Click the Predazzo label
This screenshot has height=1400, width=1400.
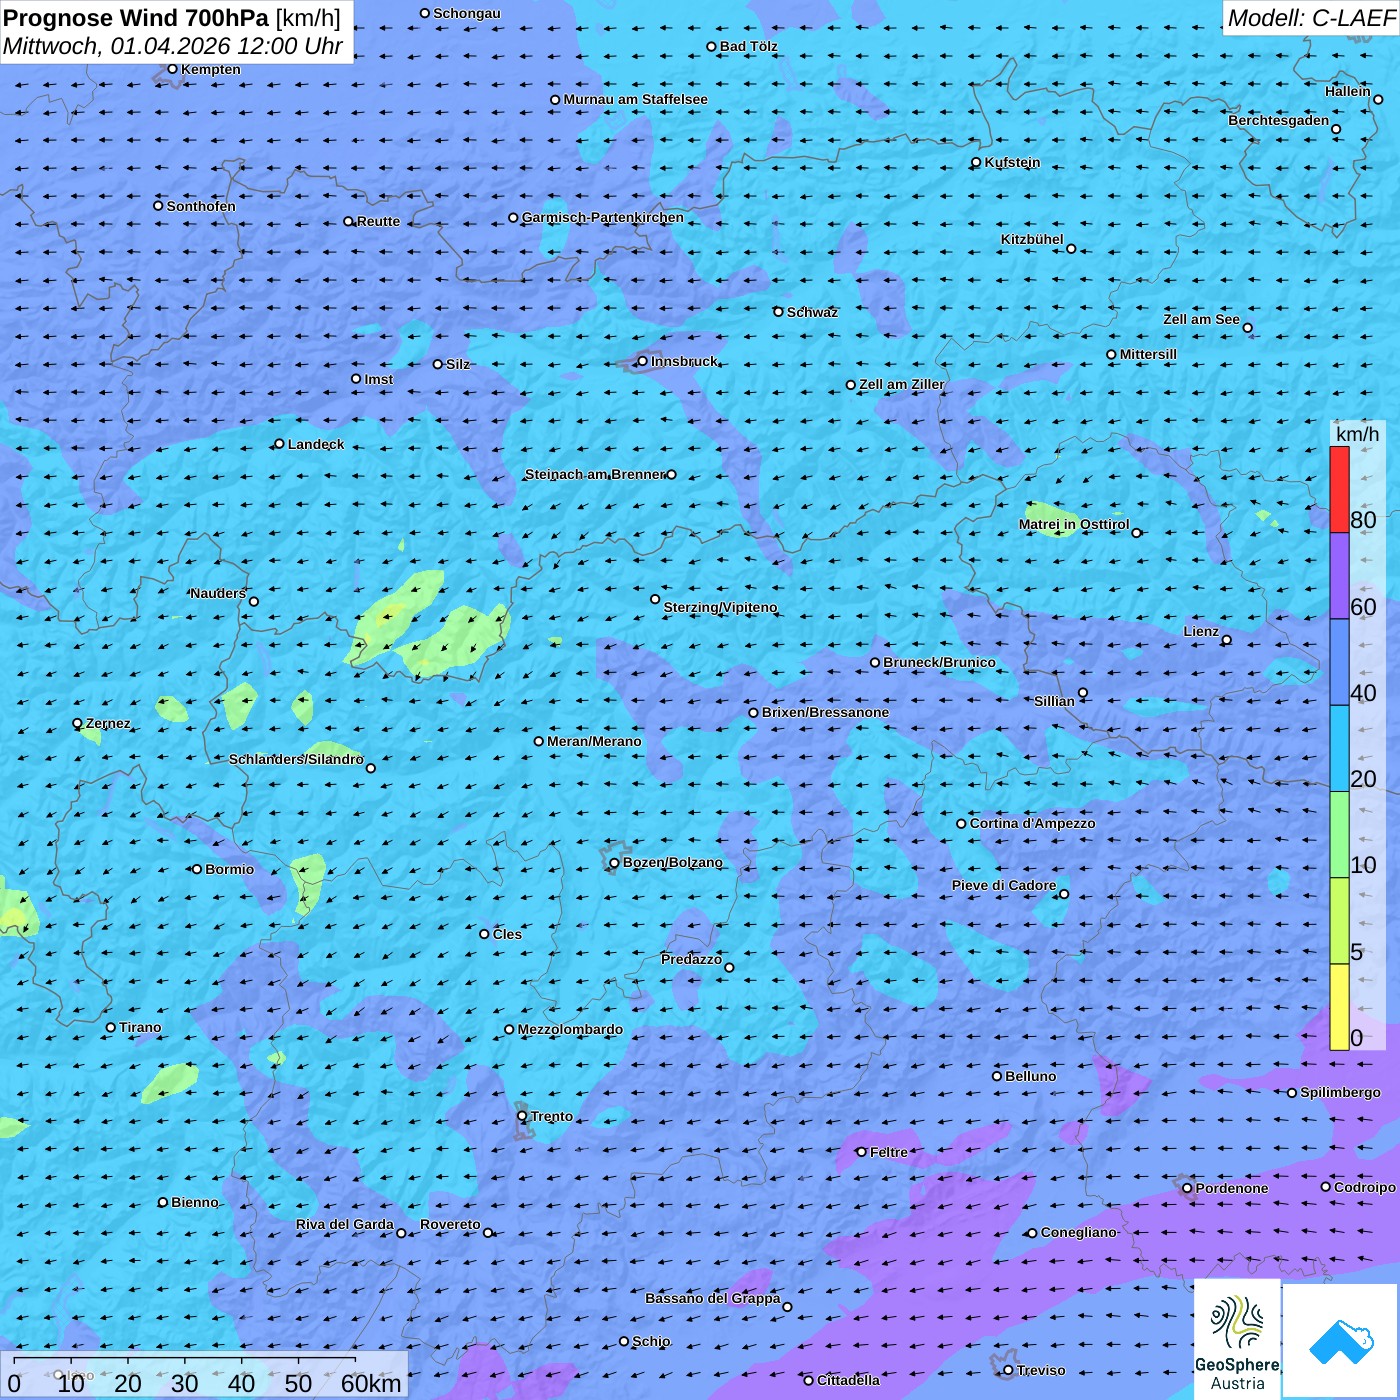(691, 959)
